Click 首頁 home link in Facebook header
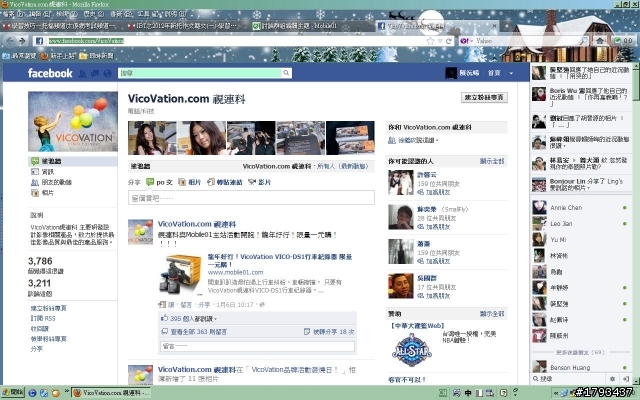The height and width of the screenshot is (400, 640). click(494, 73)
